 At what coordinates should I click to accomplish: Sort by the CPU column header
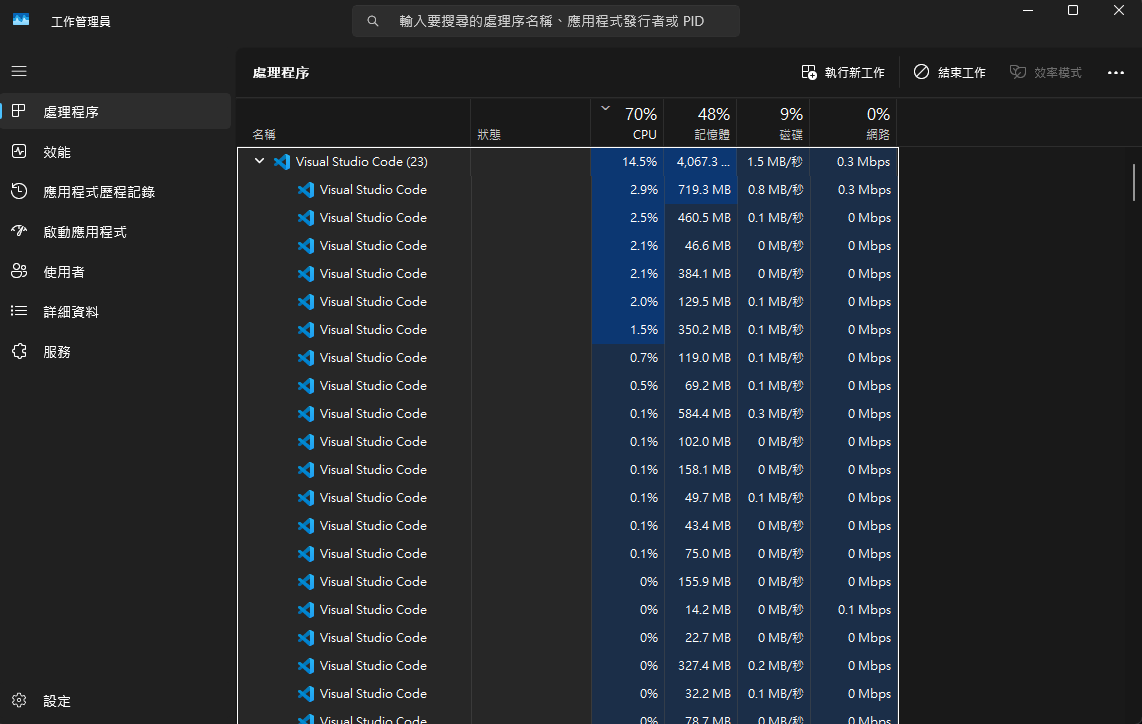(627, 122)
